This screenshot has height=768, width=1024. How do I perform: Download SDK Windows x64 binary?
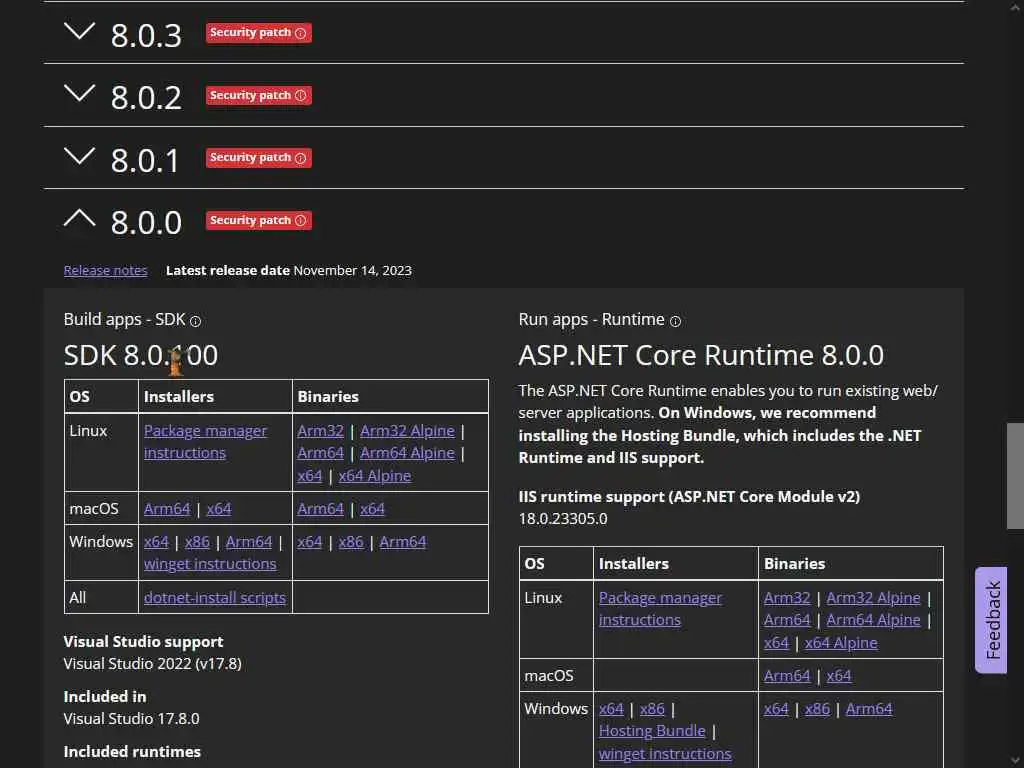(310, 542)
